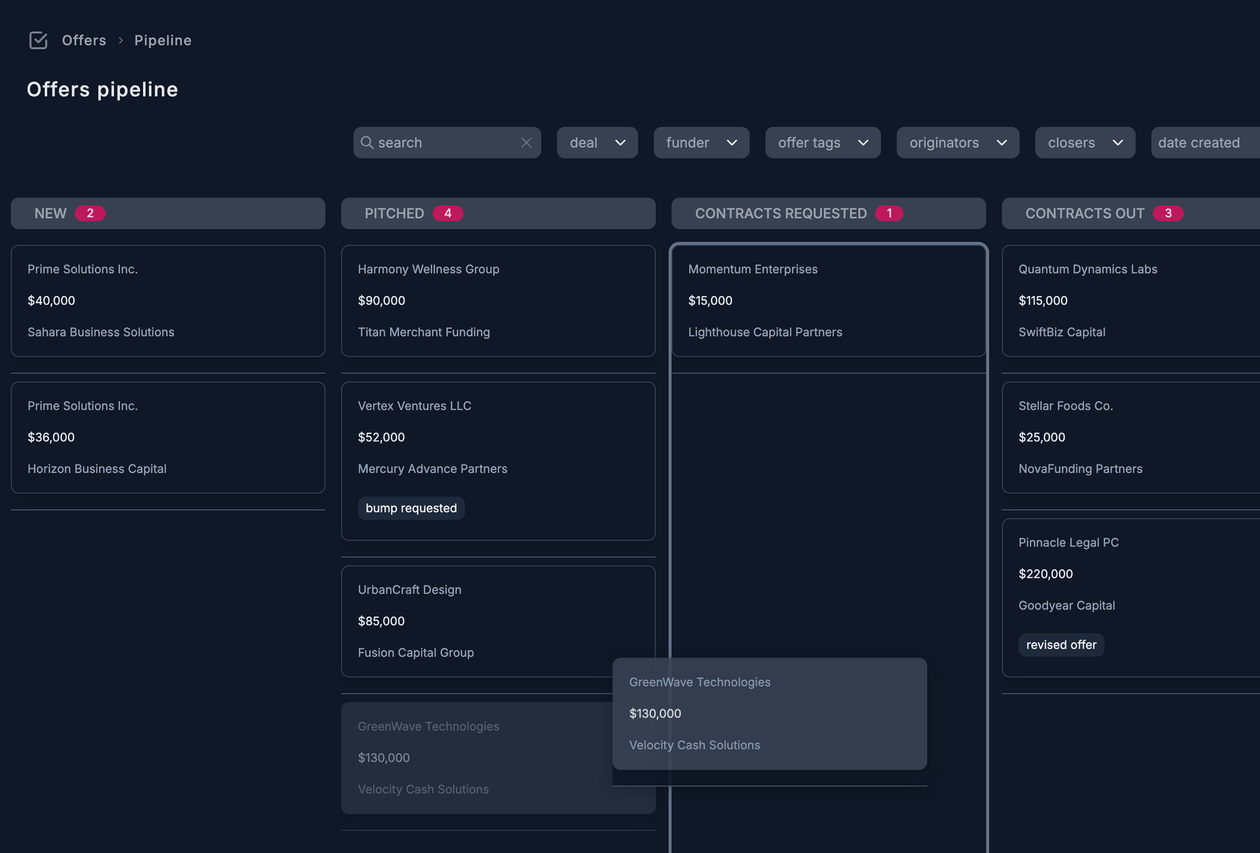Viewport: 1260px width, 853px height.
Task: Click the magnifier search icon
Action: 367,143
